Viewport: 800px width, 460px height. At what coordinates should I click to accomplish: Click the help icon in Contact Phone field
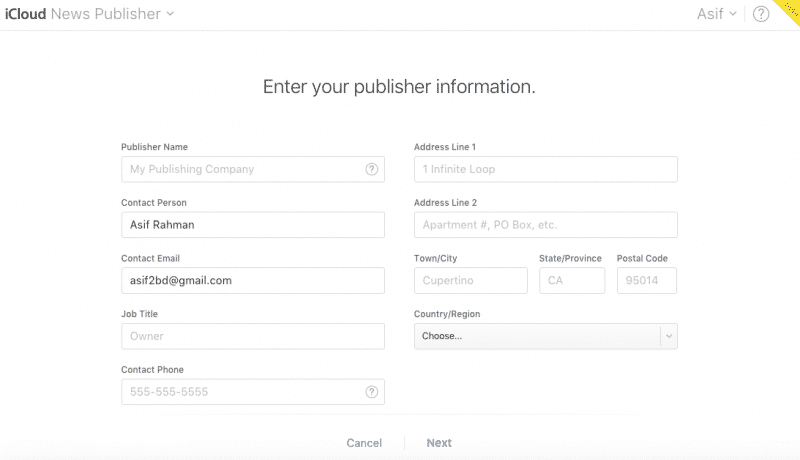pyautogui.click(x=372, y=392)
